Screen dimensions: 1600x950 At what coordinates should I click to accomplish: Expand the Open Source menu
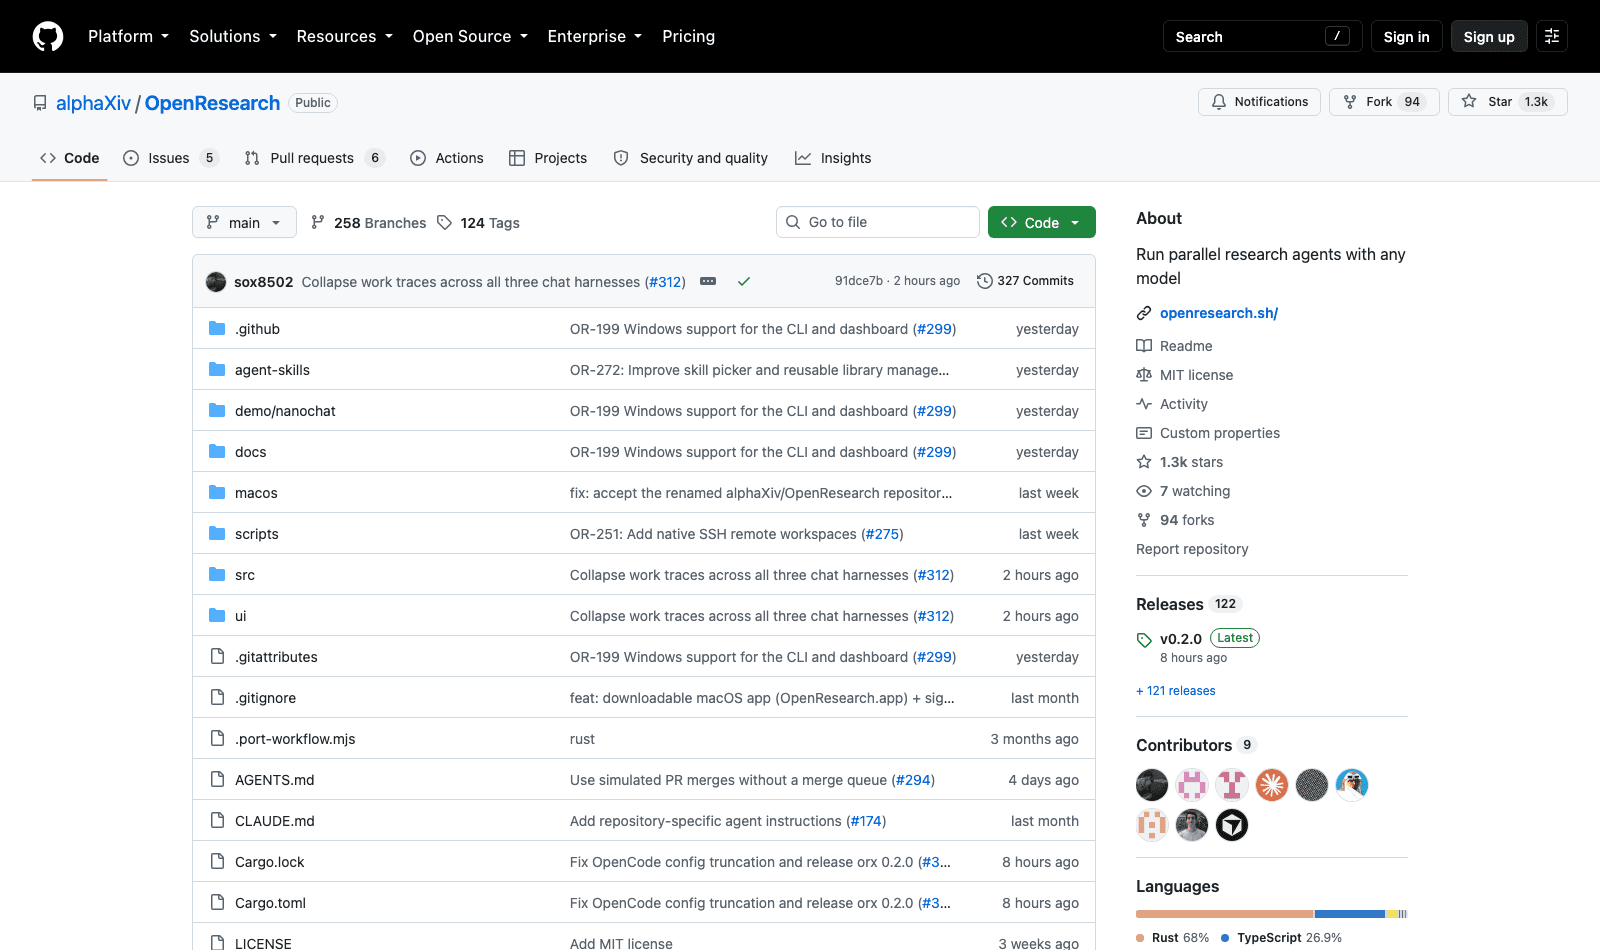point(470,36)
